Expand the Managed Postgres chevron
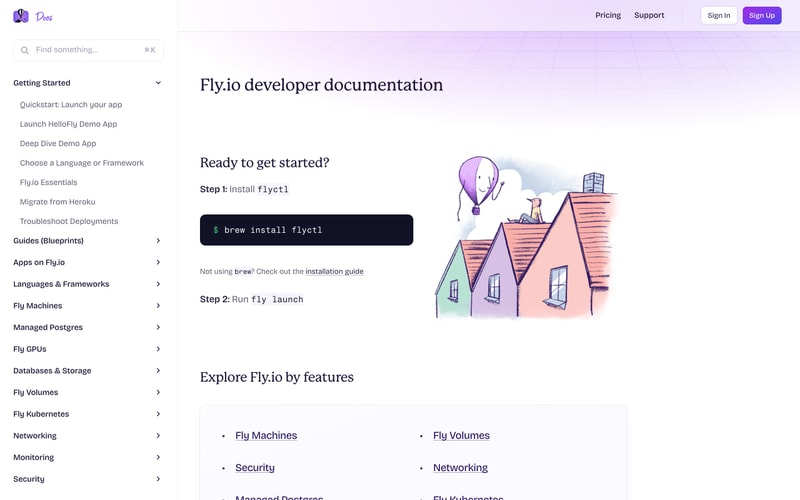Image resolution: width=800 pixels, height=500 pixels. pyautogui.click(x=158, y=327)
